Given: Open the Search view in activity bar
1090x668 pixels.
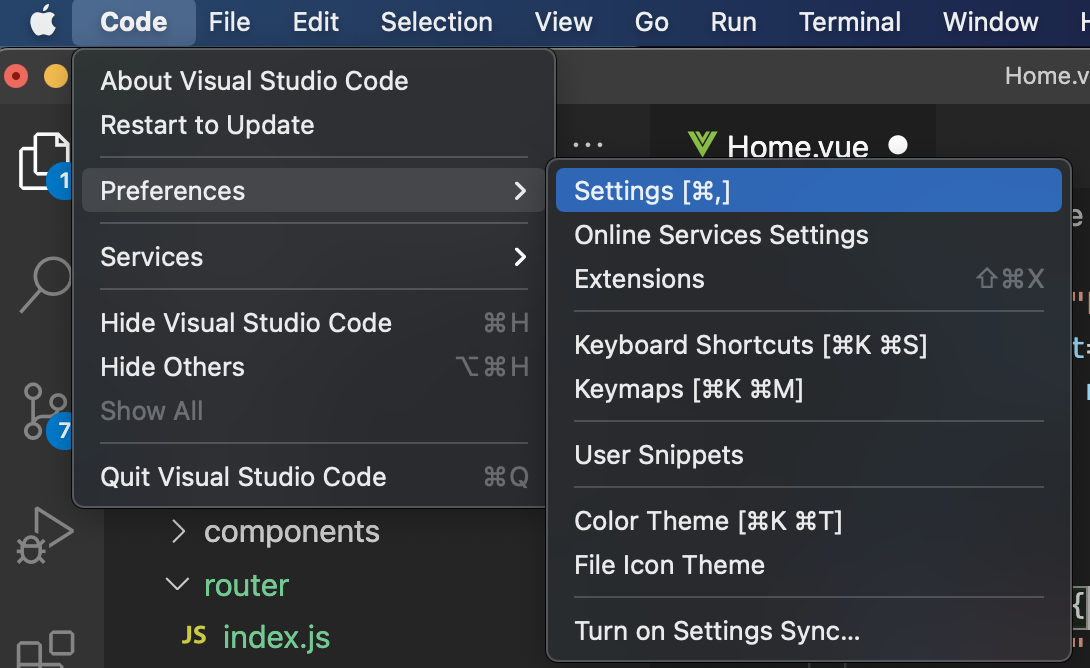Looking at the screenshot, I should click(x=44, y=285).
